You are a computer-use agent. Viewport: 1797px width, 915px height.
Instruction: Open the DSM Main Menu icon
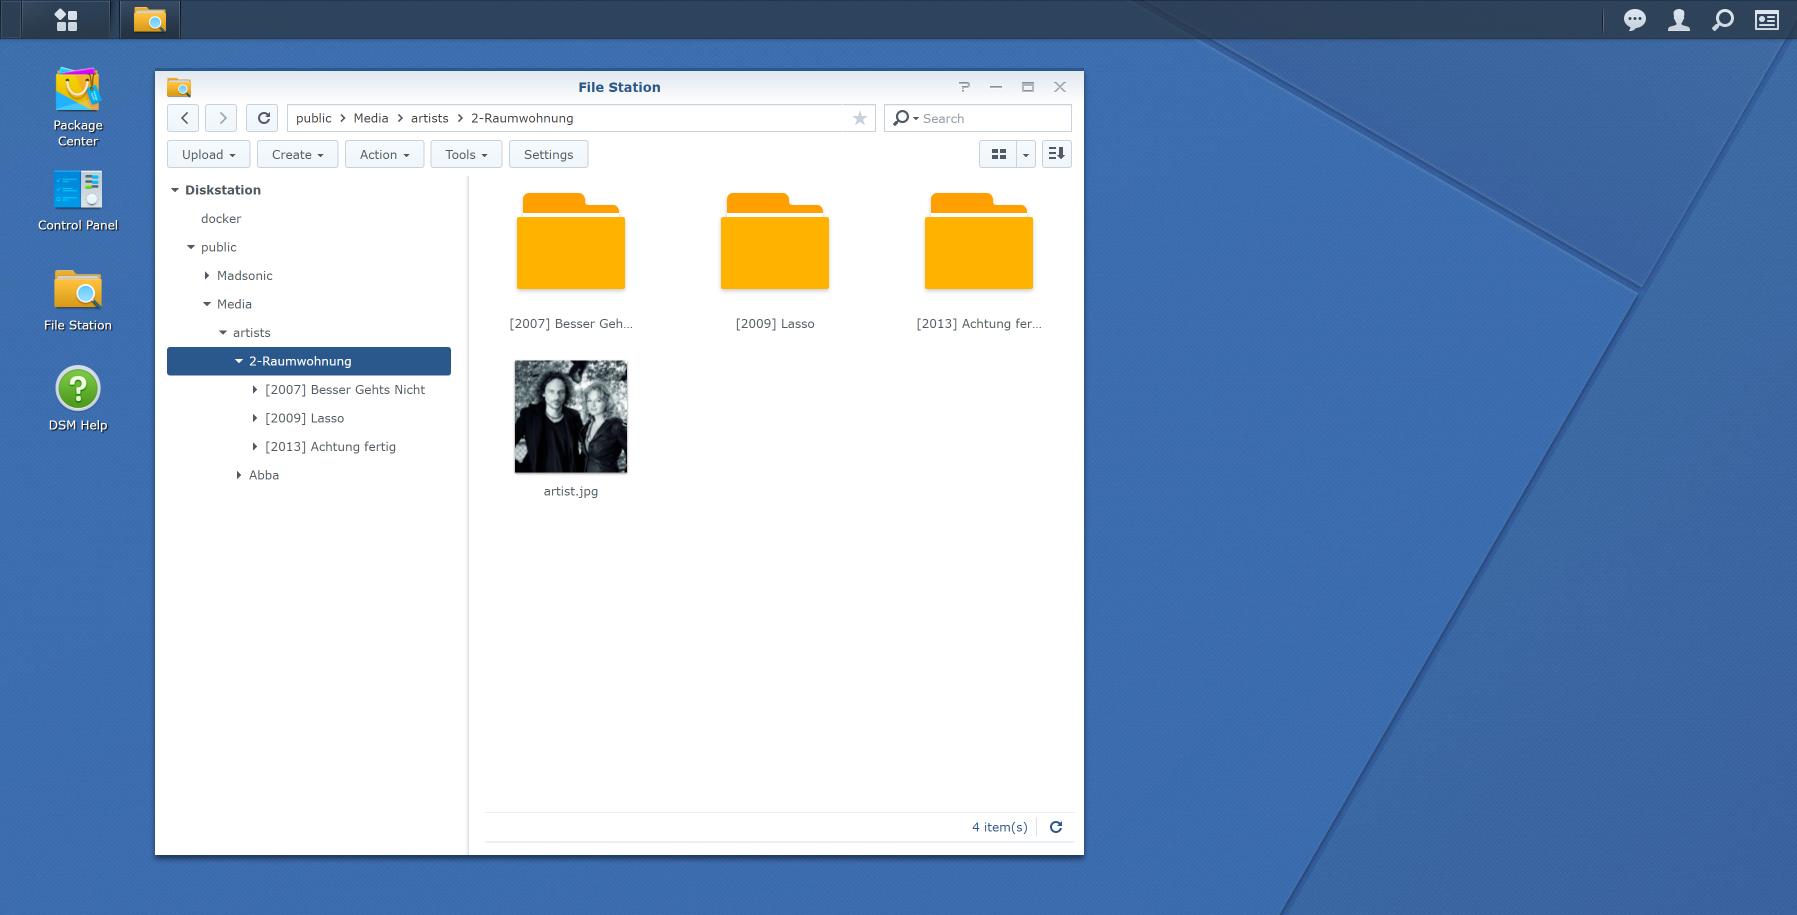pos(66,20)
